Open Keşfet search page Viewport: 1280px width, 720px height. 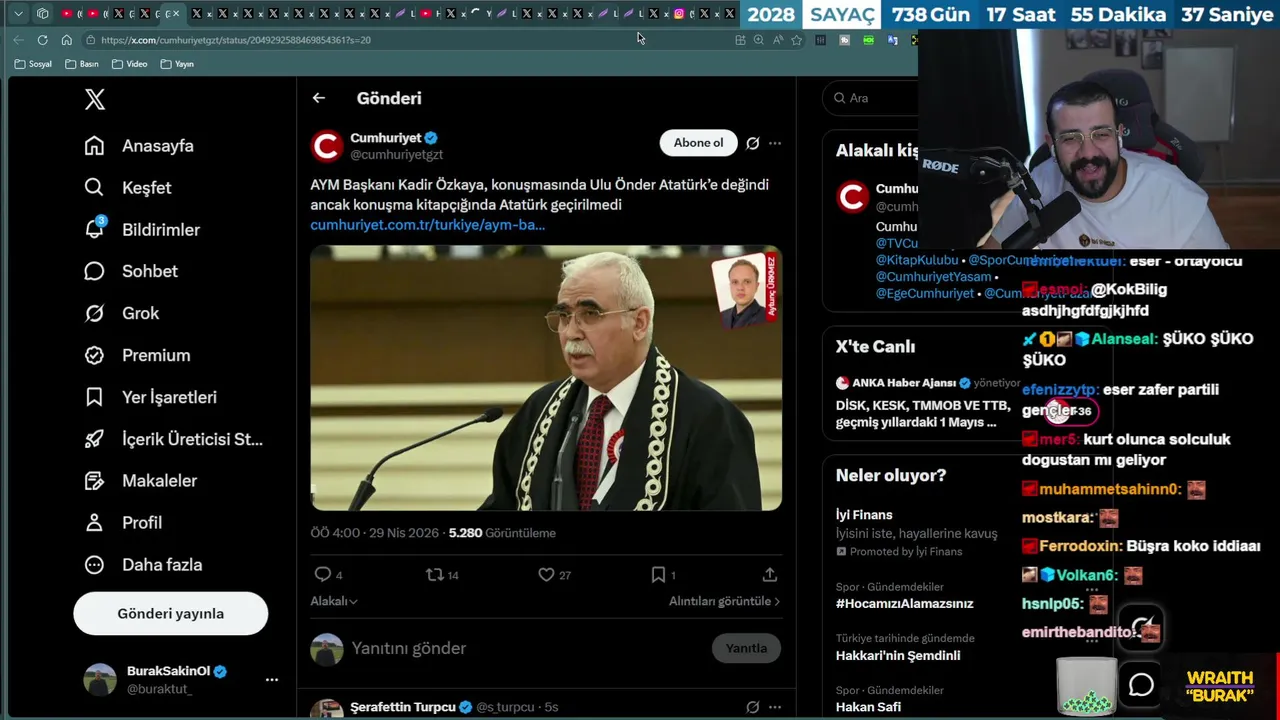tap(128, 188)
